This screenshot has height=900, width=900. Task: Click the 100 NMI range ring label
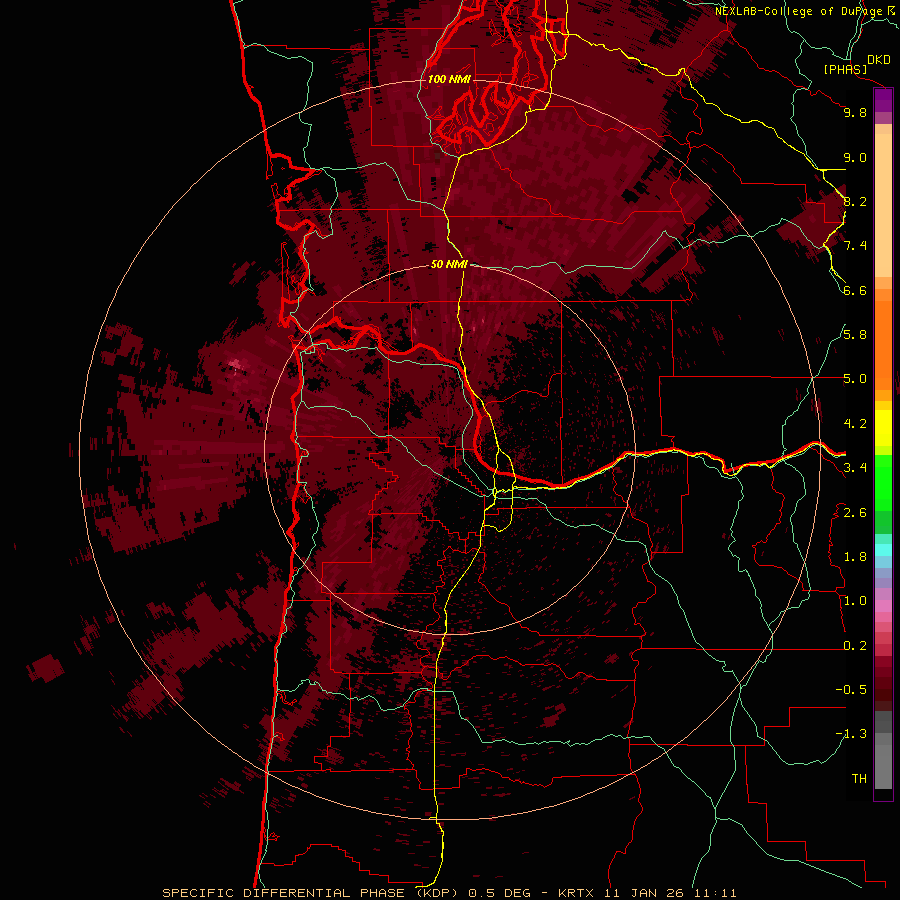click(449, 79)
